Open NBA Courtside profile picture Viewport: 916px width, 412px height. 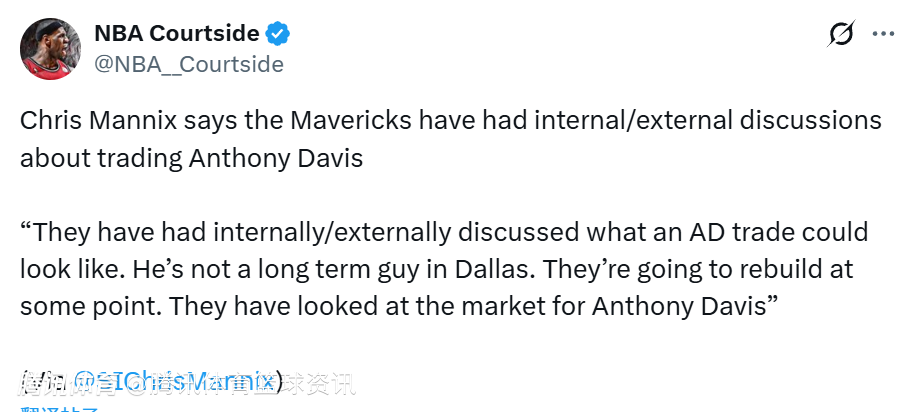51,47
